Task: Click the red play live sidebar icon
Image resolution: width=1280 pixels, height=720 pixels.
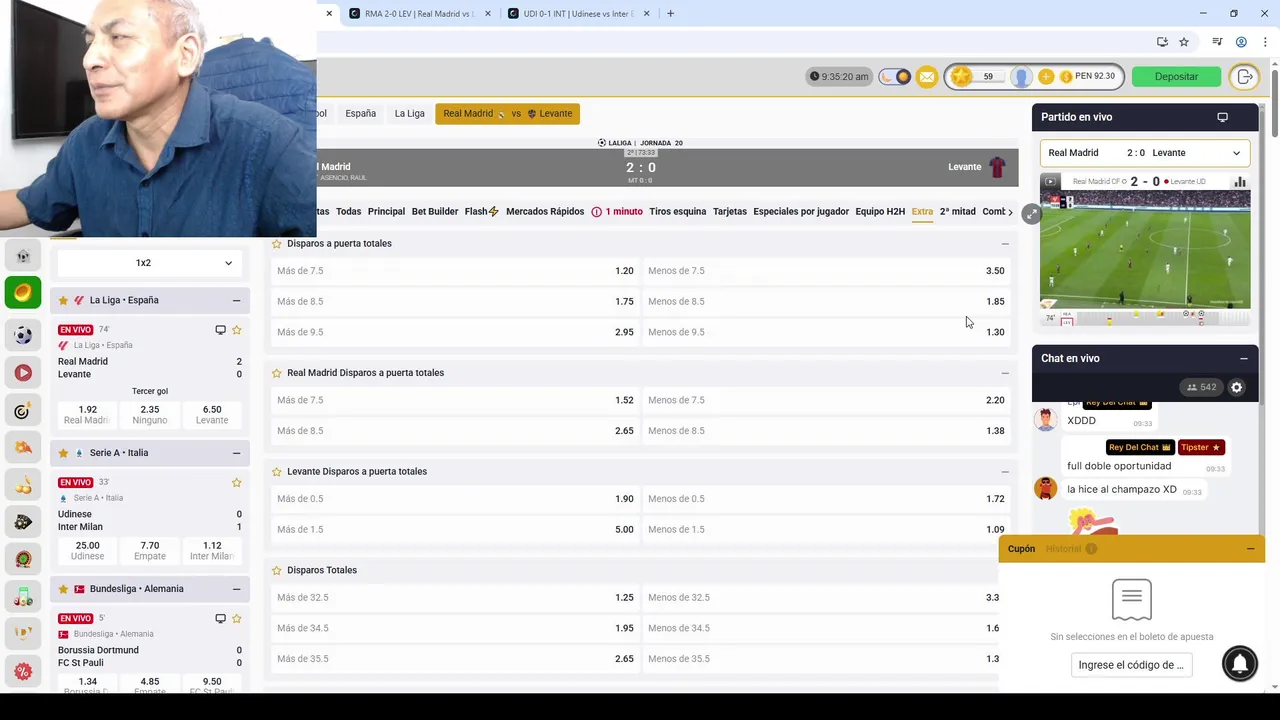Action: coord(23,373)
